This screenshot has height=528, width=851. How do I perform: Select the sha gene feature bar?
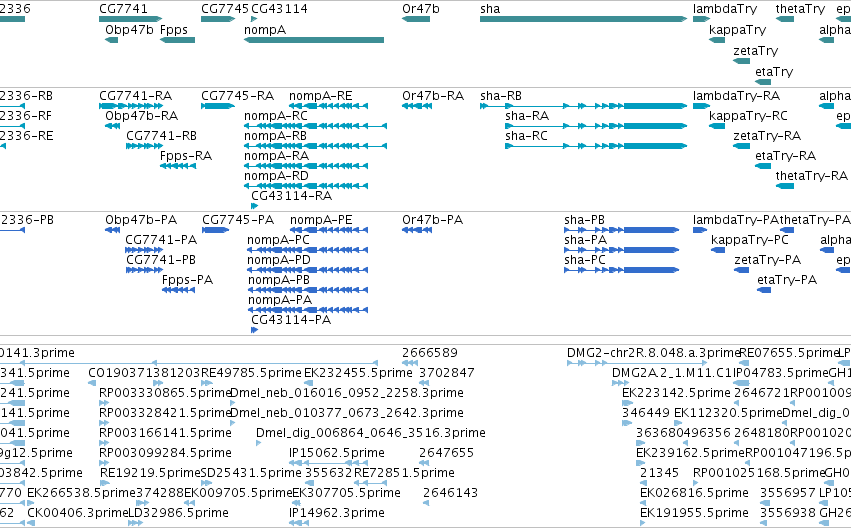coord(583,19)
